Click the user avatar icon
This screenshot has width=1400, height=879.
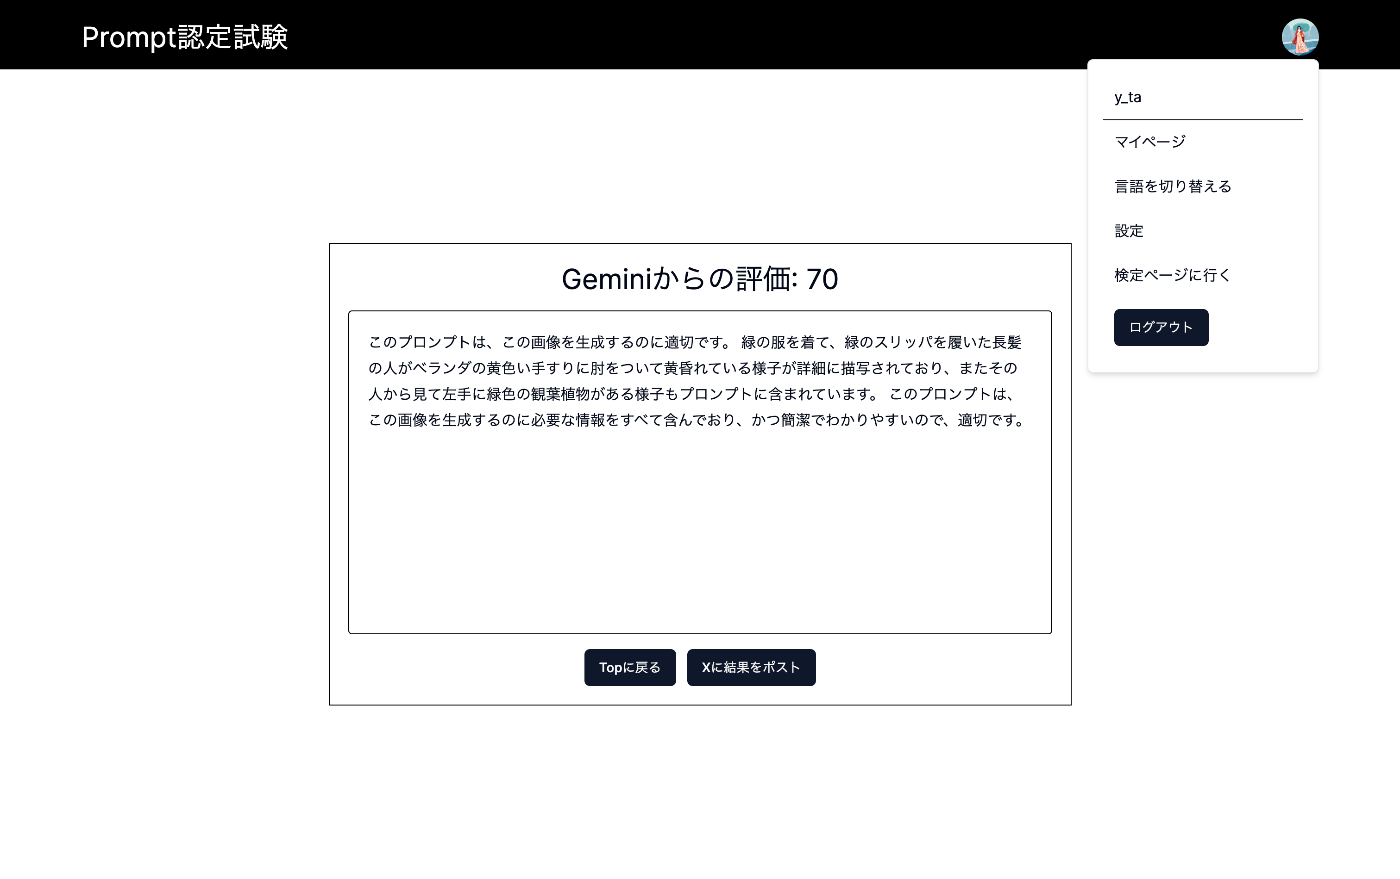click(x=1300, y=37)
